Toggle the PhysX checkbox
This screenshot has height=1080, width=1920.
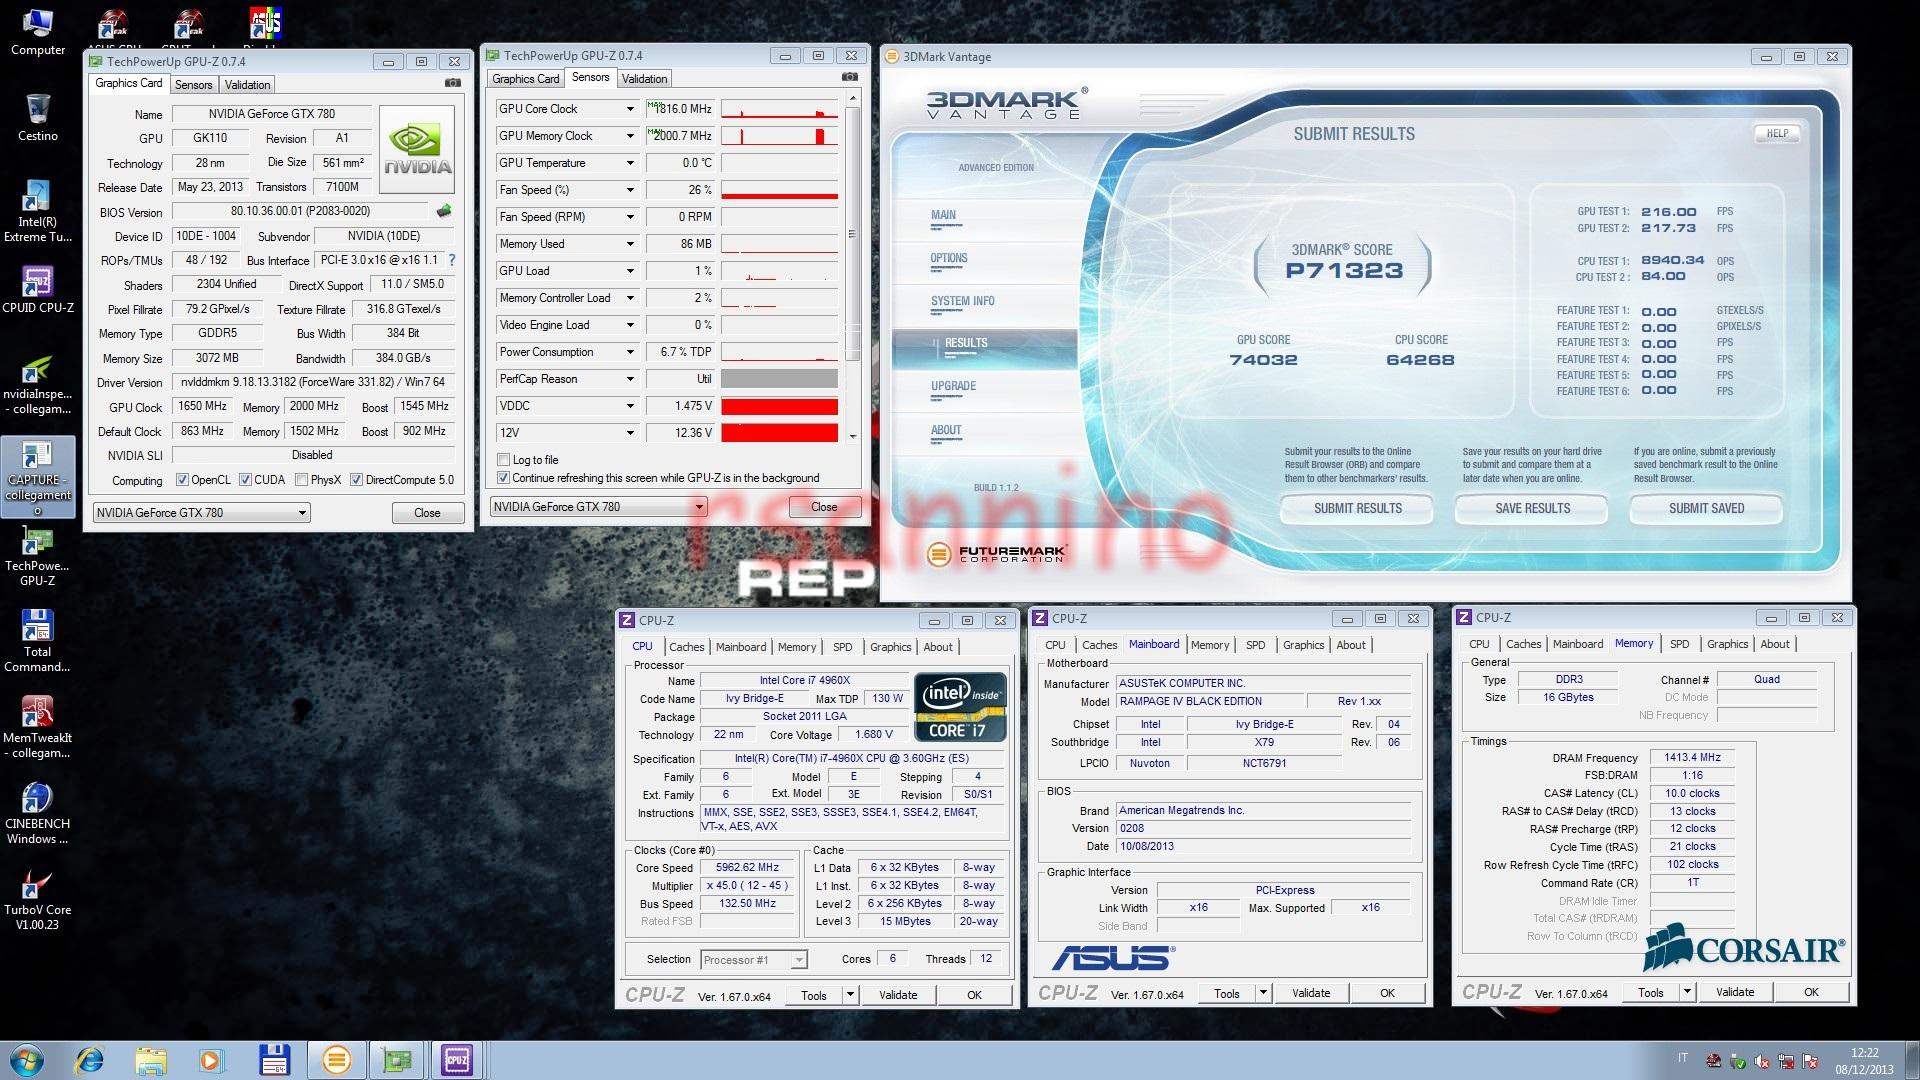click(x=302, y=480)
